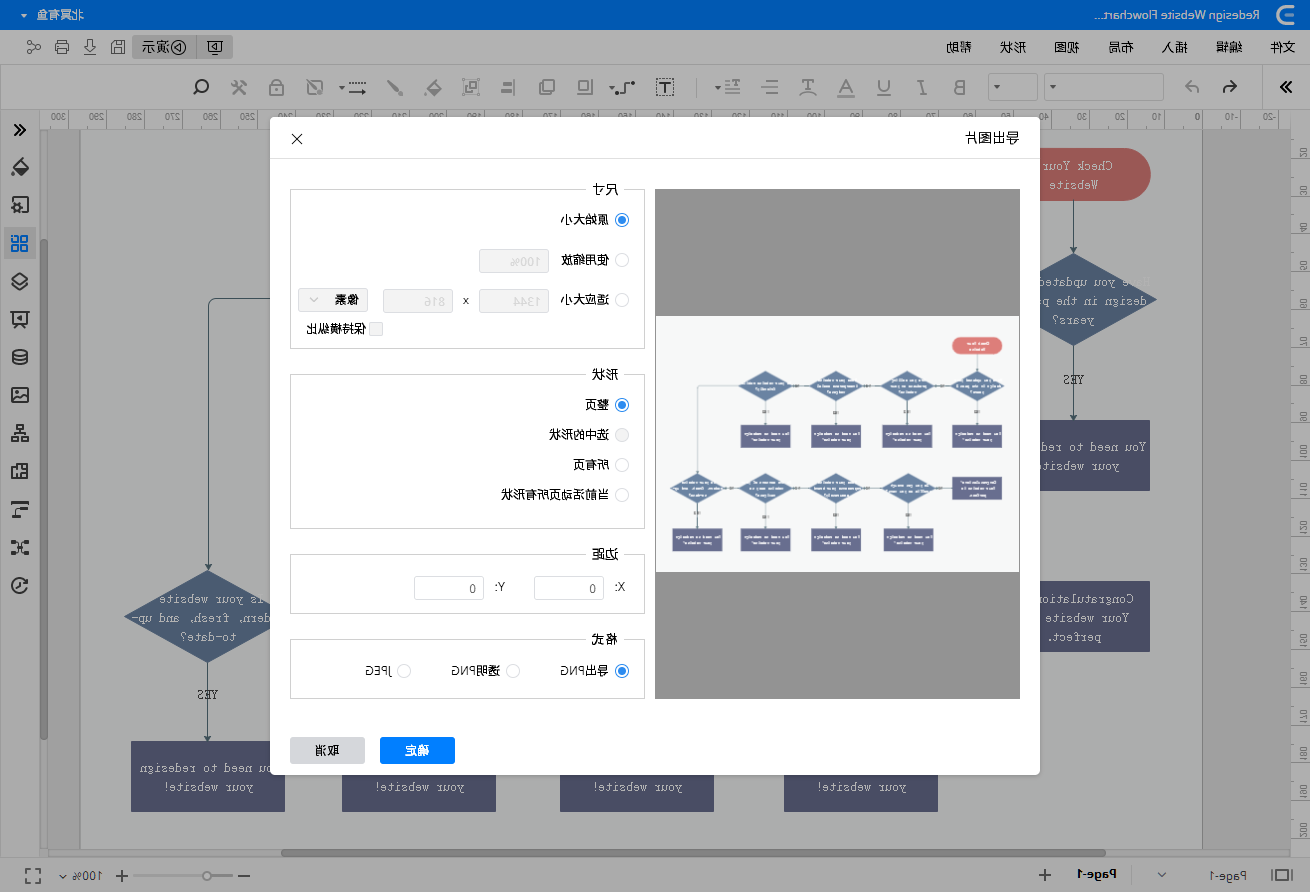The height and width of the screenshot is (892, 1310).
Task: Open the 文件 menu
Action: coord(1282,47)
